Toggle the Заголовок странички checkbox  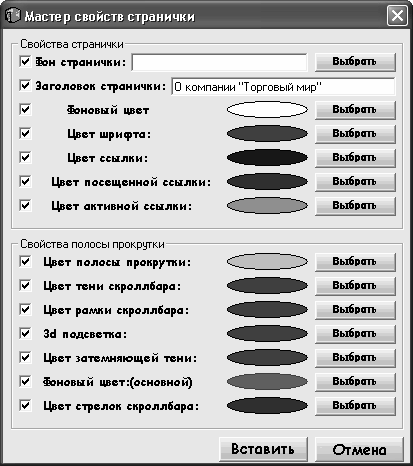[x=25, y=86]
